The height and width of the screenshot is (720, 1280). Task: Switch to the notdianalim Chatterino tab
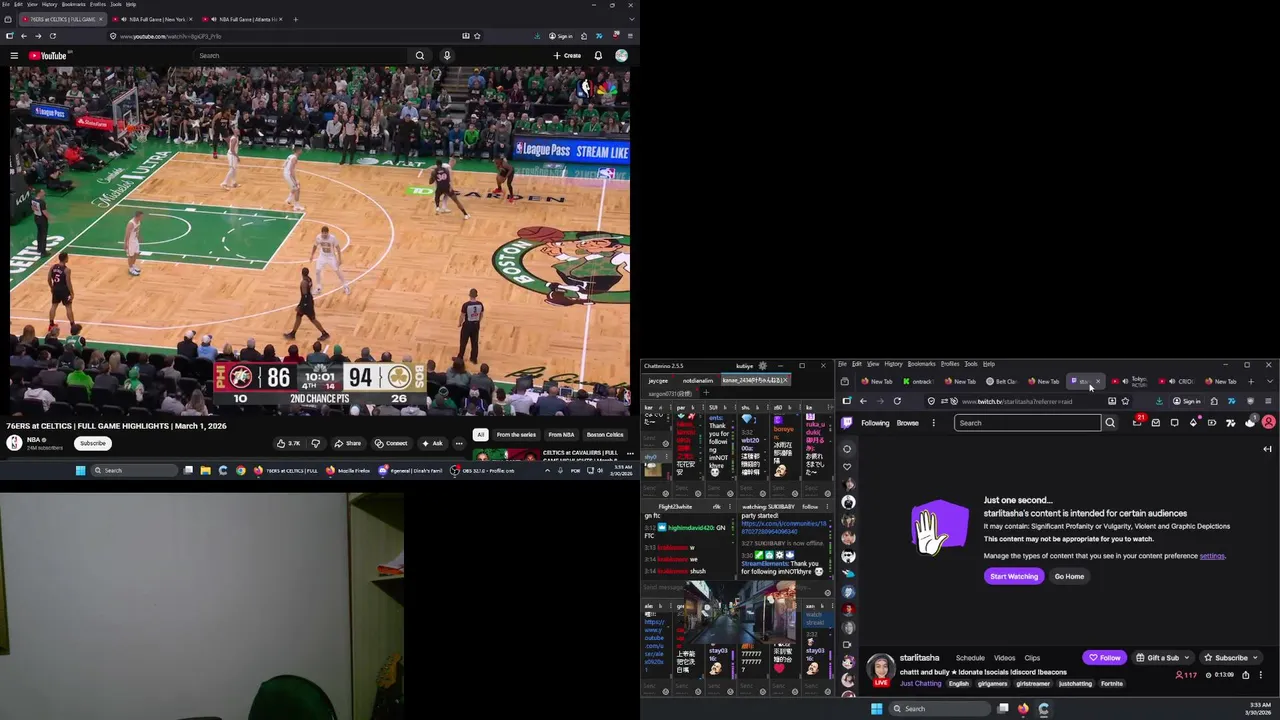coord(698,380)
